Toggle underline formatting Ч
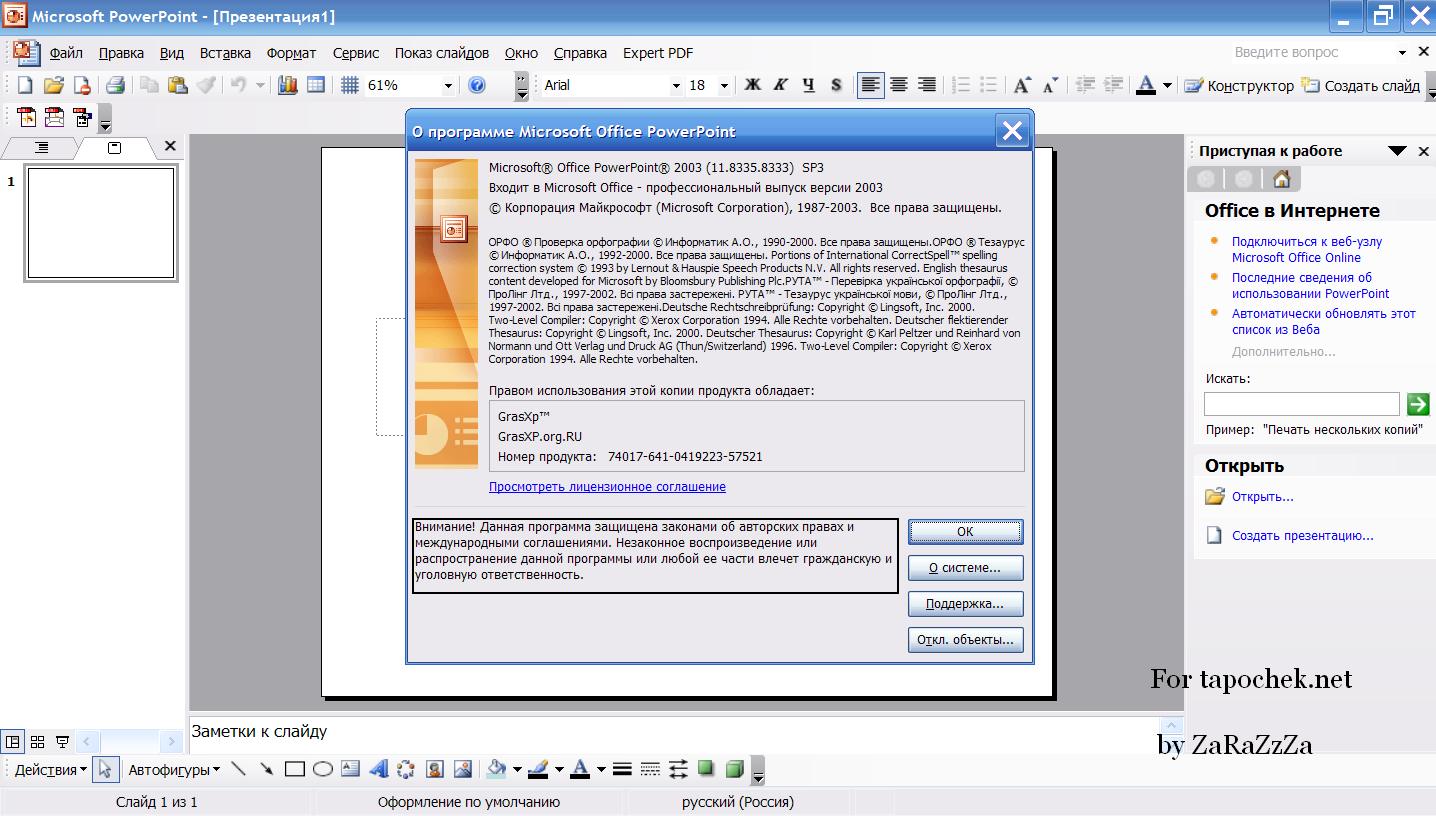 pos(808,86)
